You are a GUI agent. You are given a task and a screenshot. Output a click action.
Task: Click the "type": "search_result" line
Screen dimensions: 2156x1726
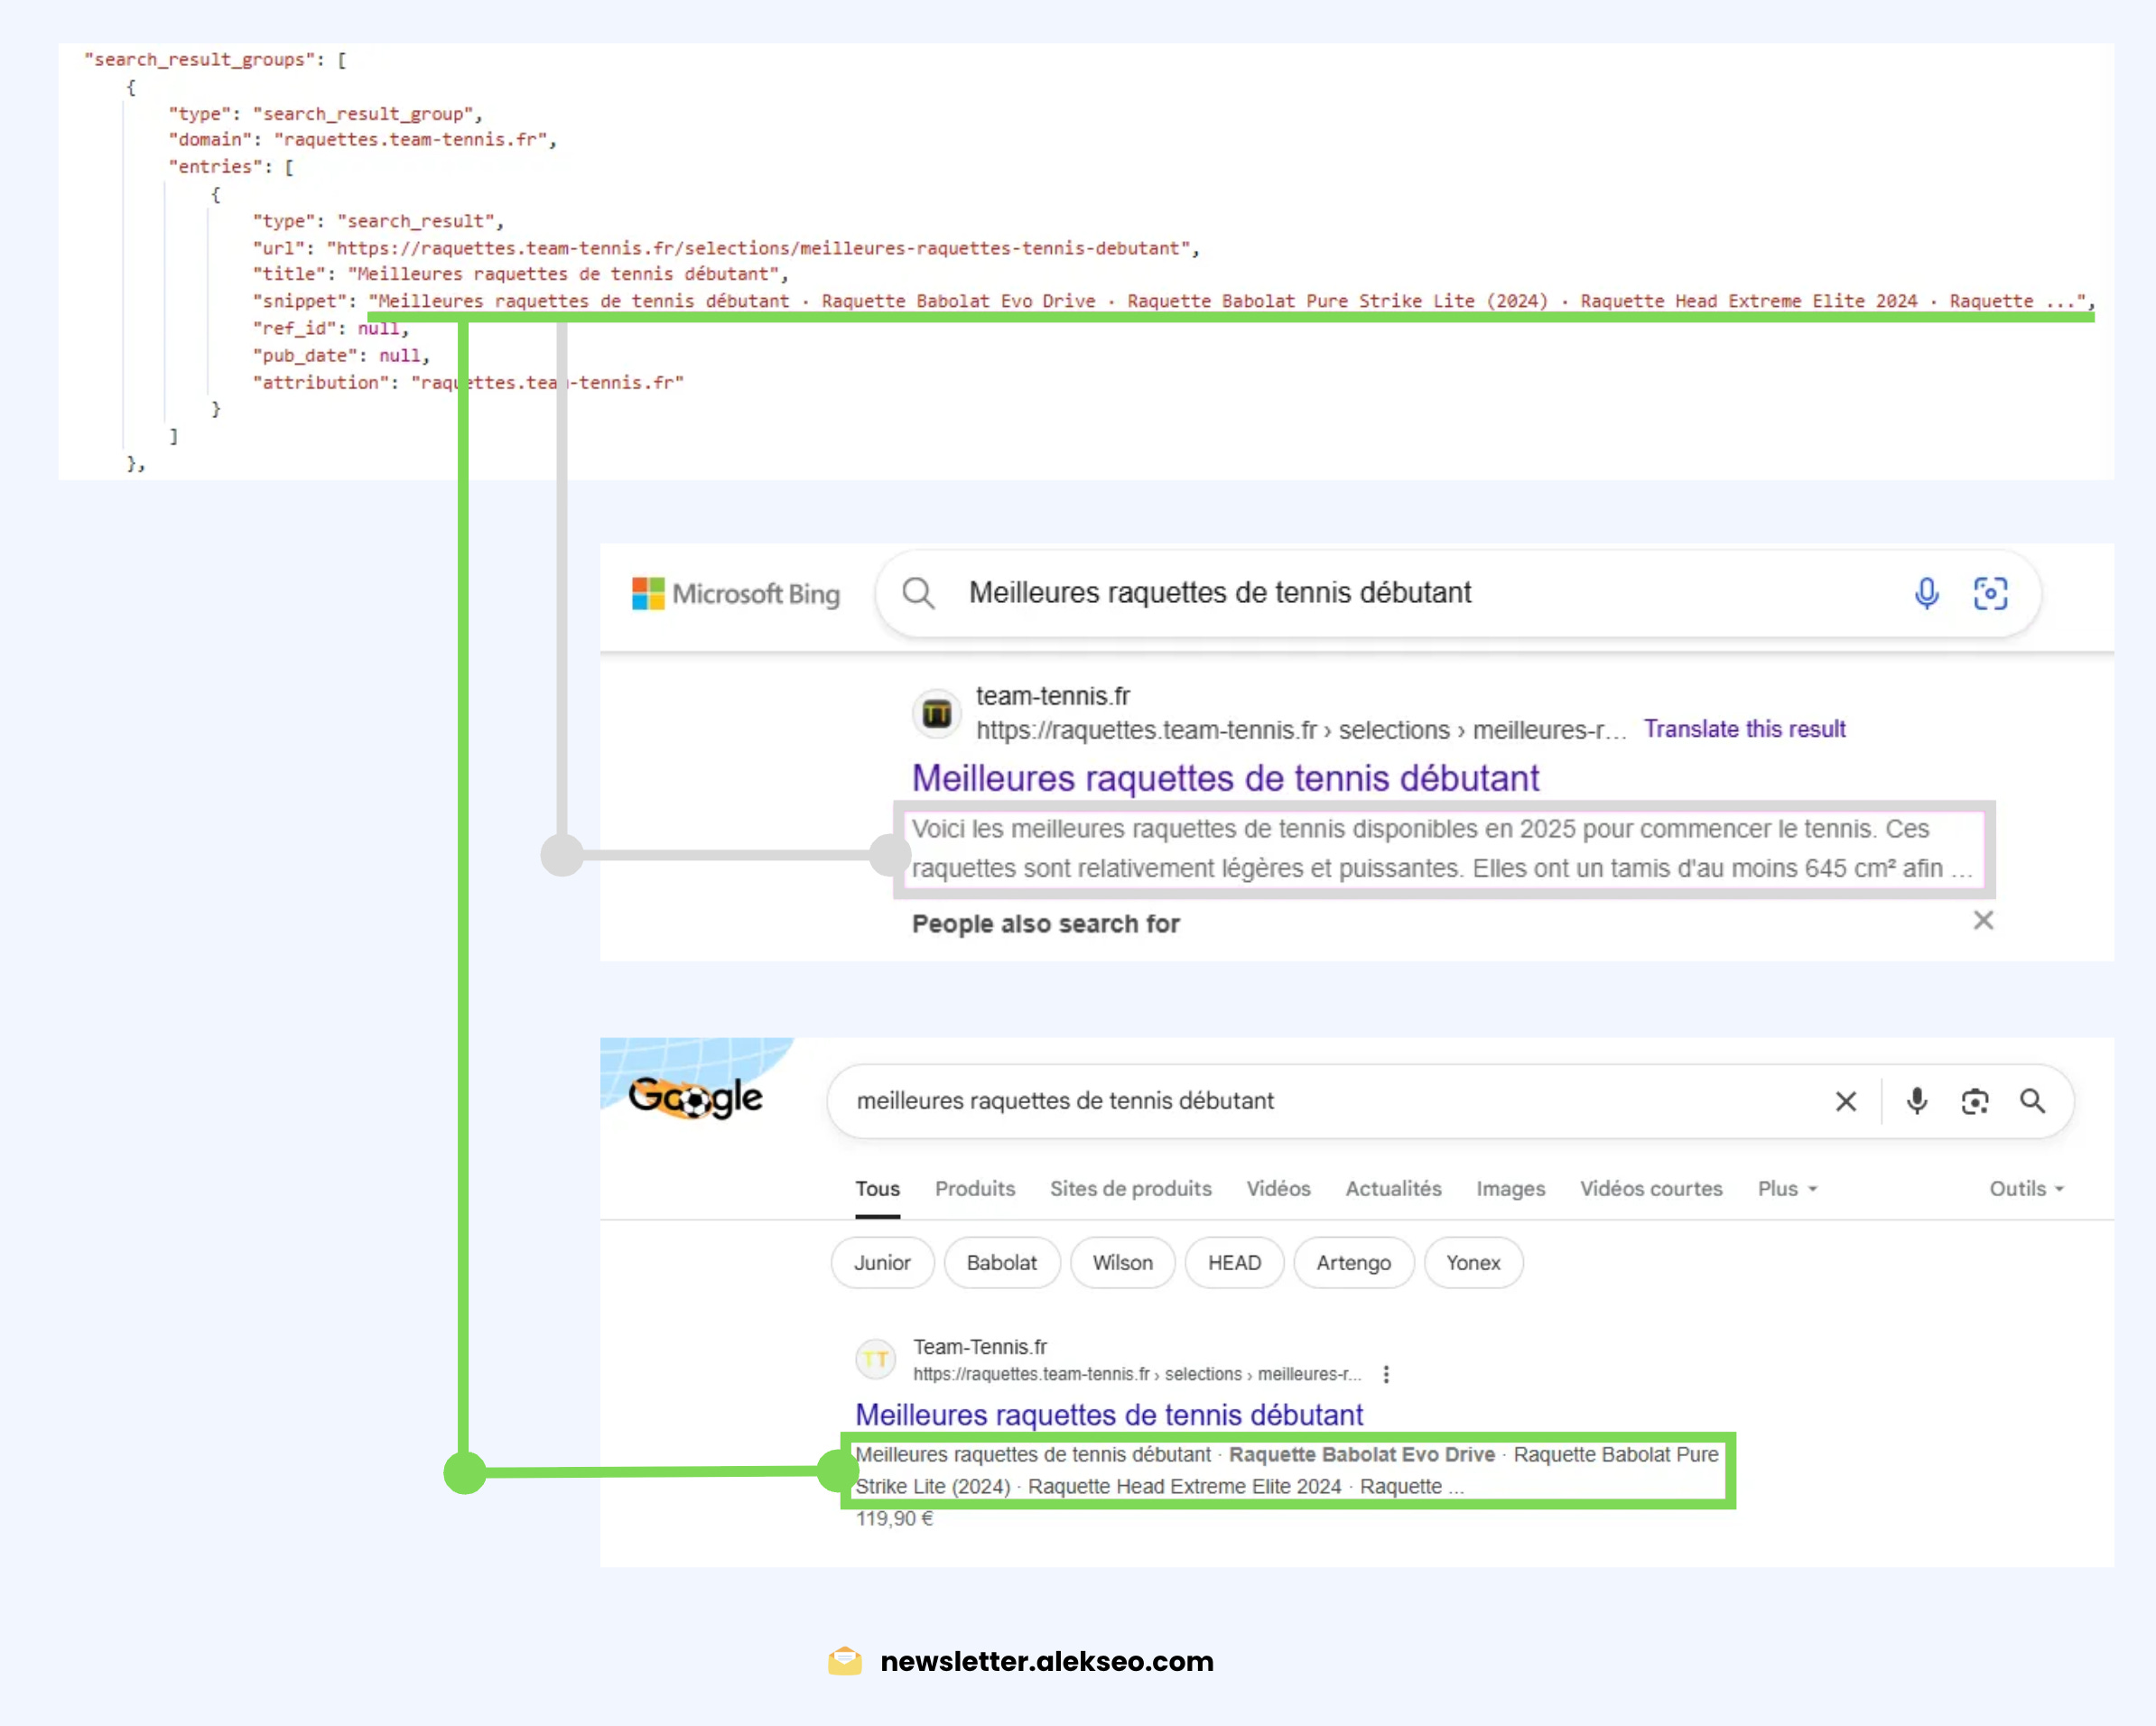click(x=378, y=221)
